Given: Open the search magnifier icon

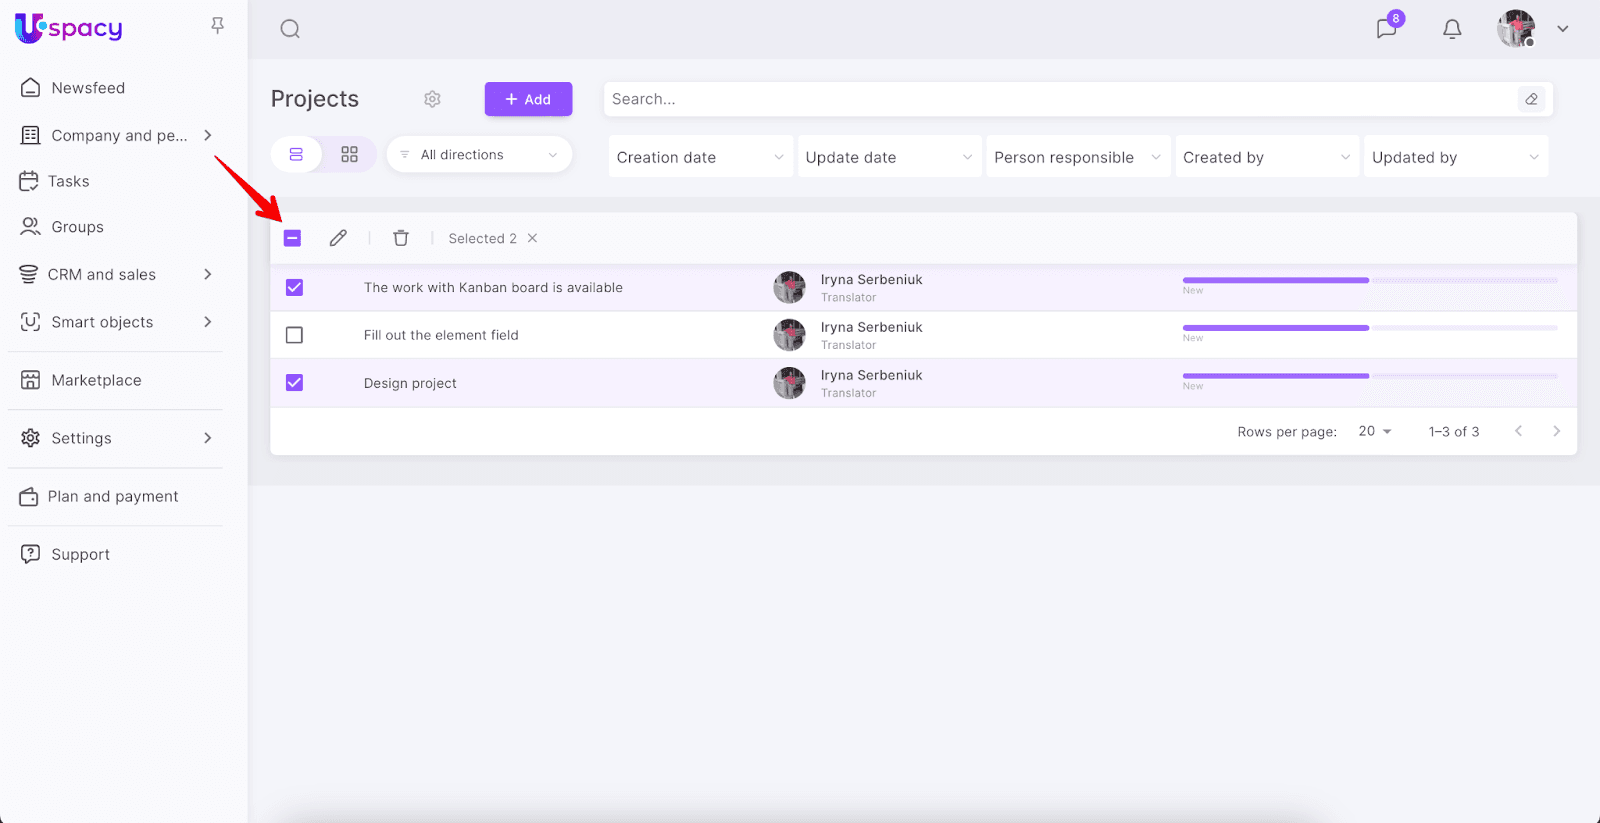Looking at the screenshot, I should click(x=290, y=29).
